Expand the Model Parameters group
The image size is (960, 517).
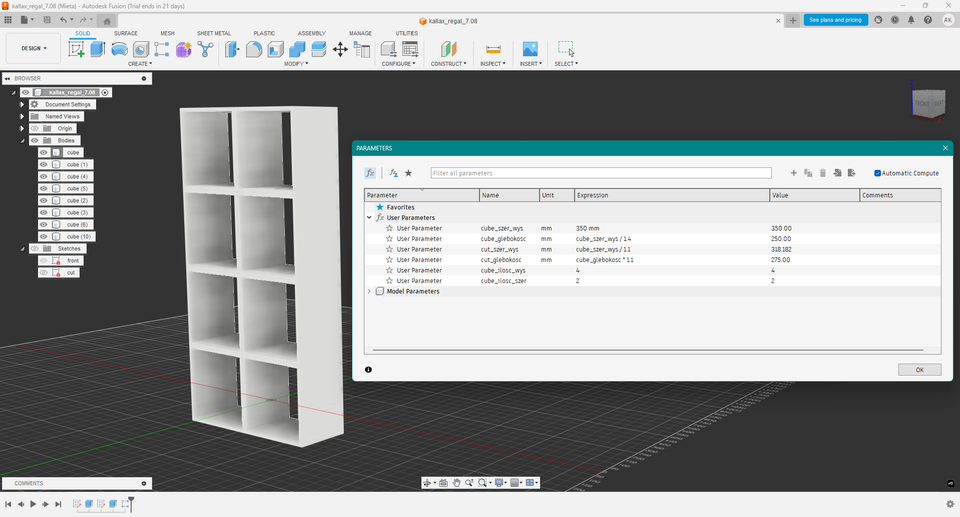point(369,291)
